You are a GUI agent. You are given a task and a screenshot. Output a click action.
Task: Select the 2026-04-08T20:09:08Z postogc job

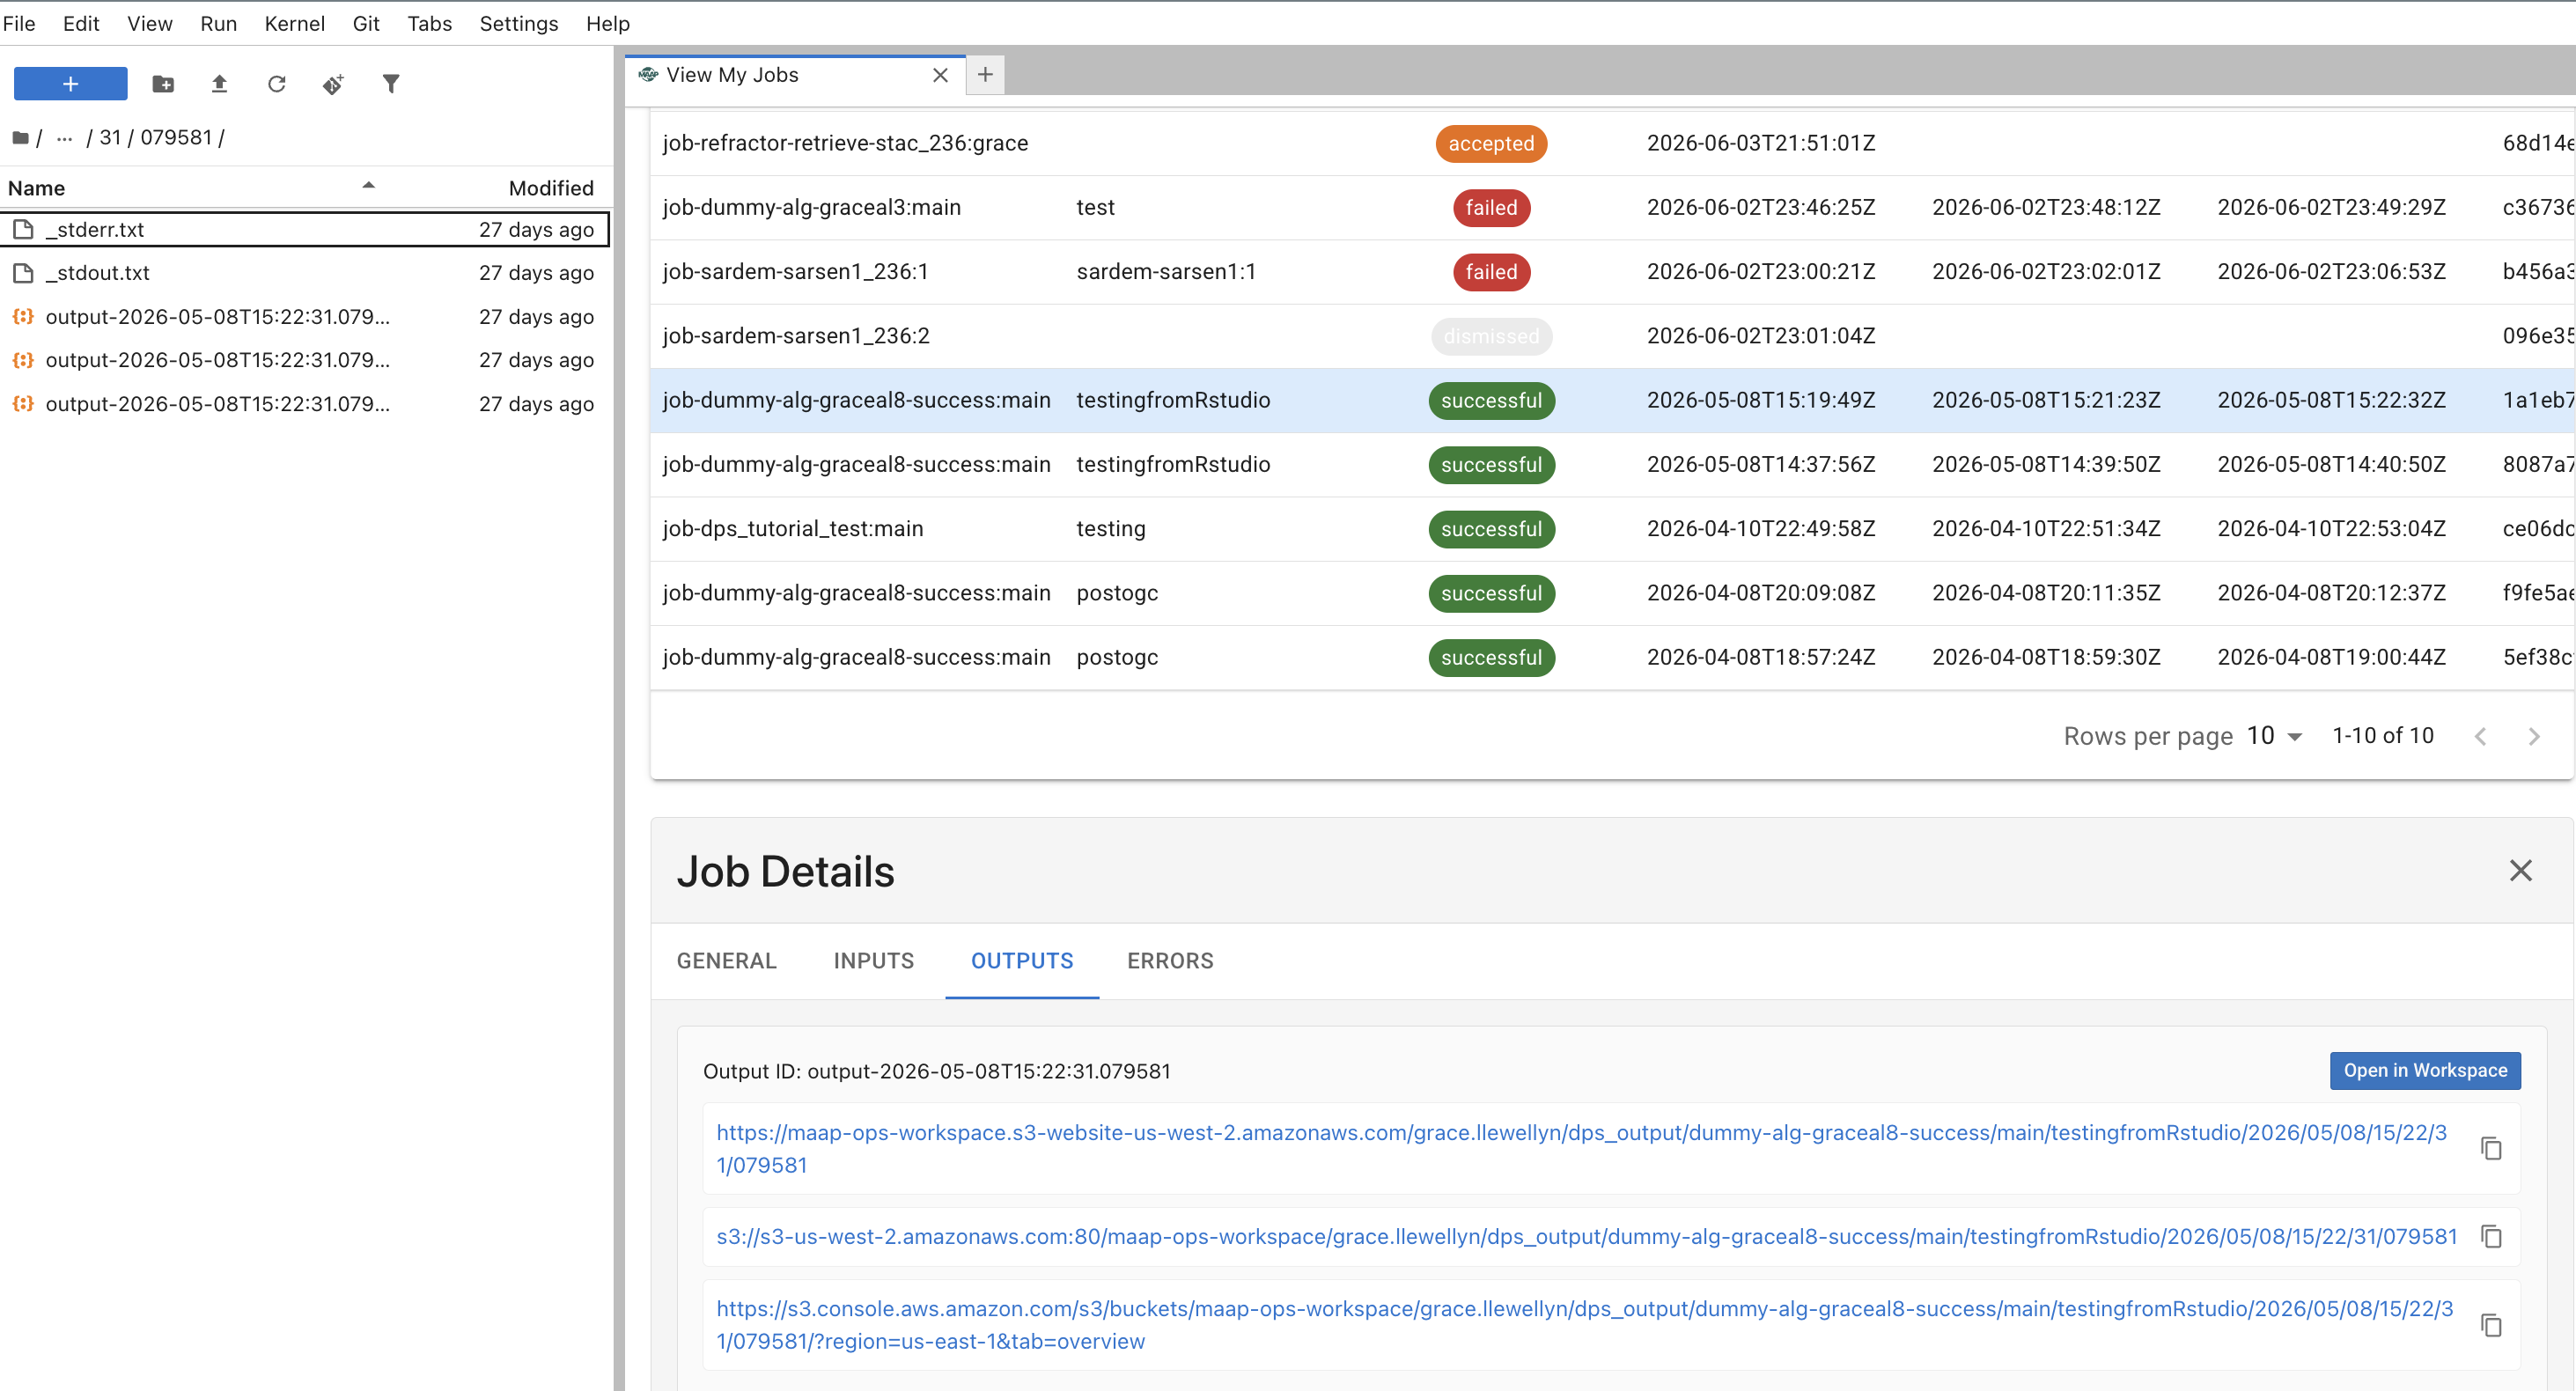coord(1612,593)
